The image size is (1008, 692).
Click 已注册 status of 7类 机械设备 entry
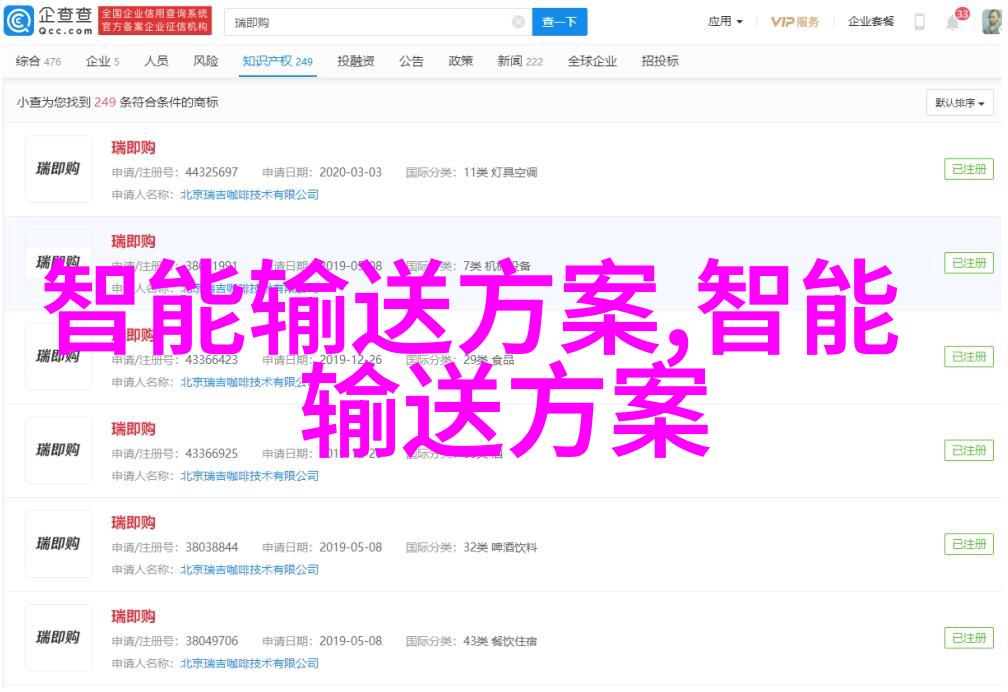click(969, 263)
